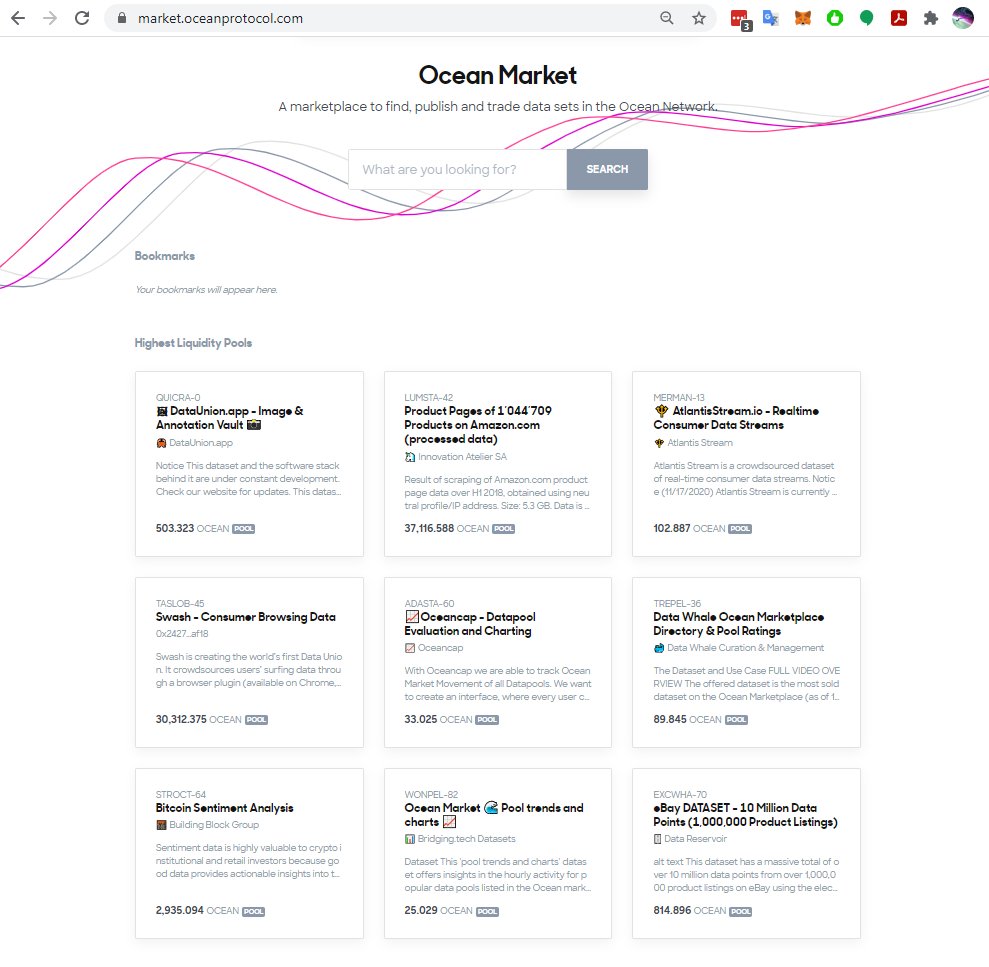
Task: Click the TREPEL-36 datatoken symbol
Action: 677,604
